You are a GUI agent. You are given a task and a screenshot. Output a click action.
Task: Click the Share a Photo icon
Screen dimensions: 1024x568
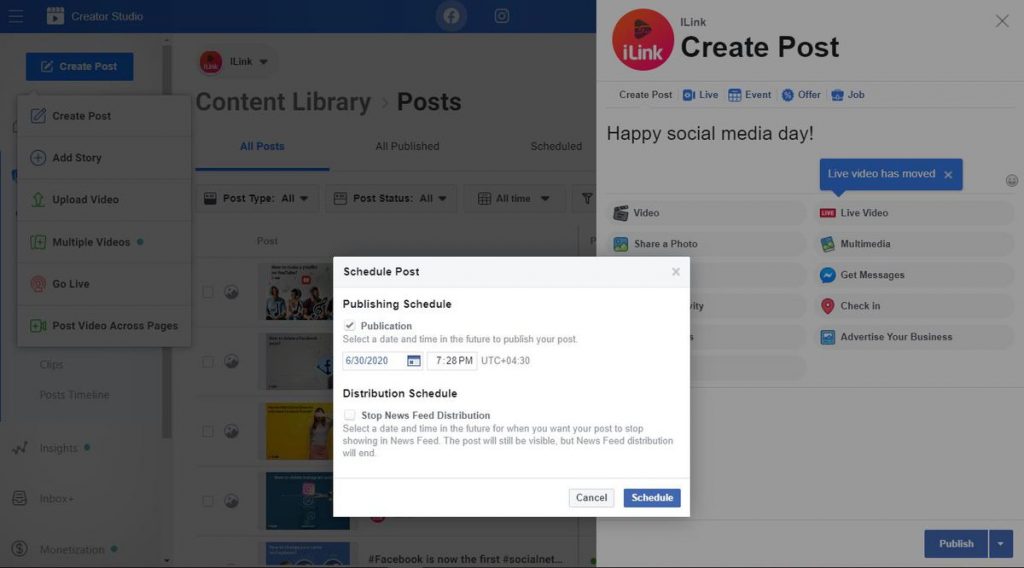pos(620,244)
